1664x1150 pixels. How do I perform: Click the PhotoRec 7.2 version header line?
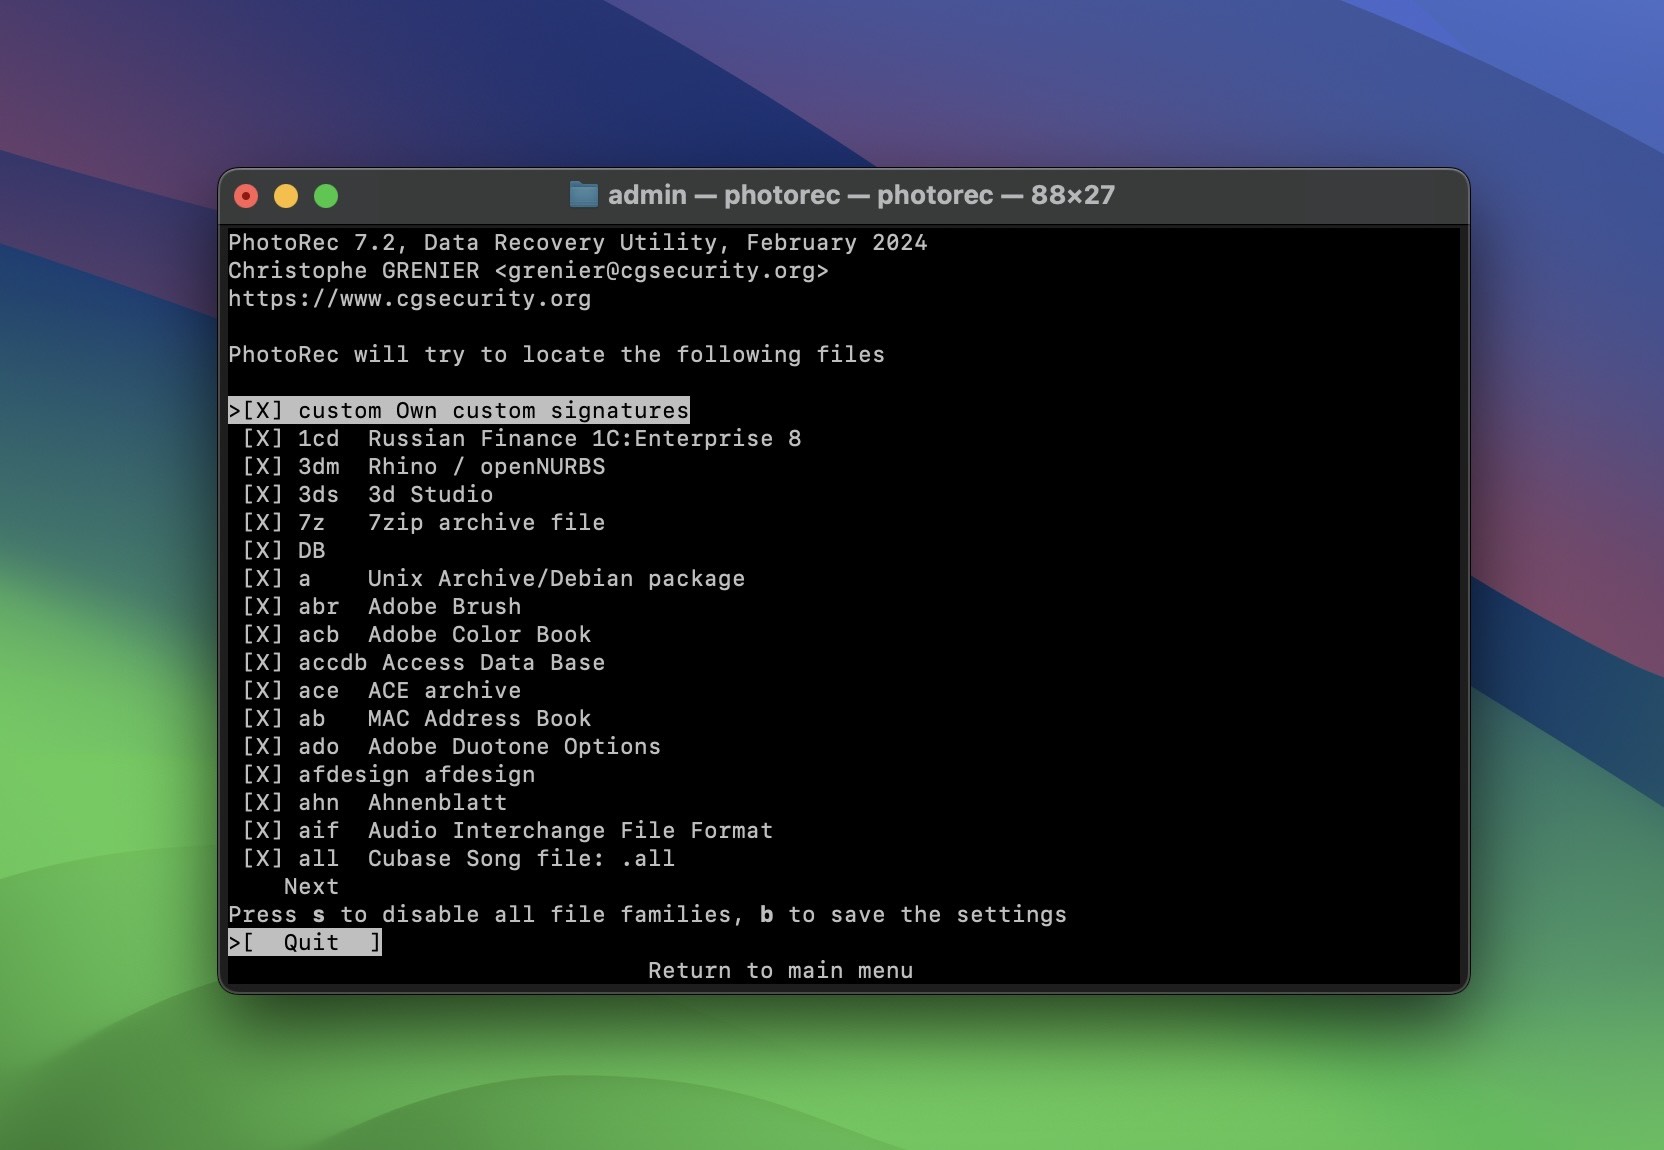(578, 243)
